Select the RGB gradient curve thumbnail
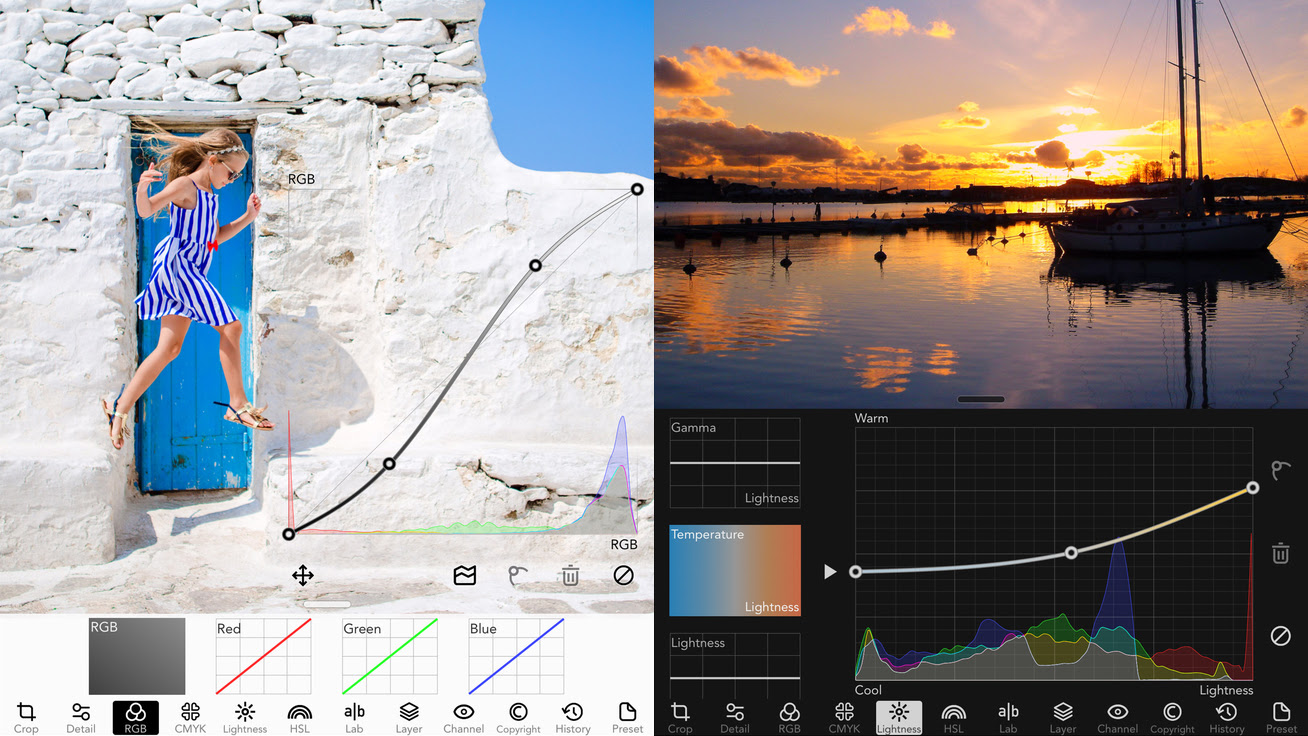This screenshot has height=736, width=1308. (137, 656)
